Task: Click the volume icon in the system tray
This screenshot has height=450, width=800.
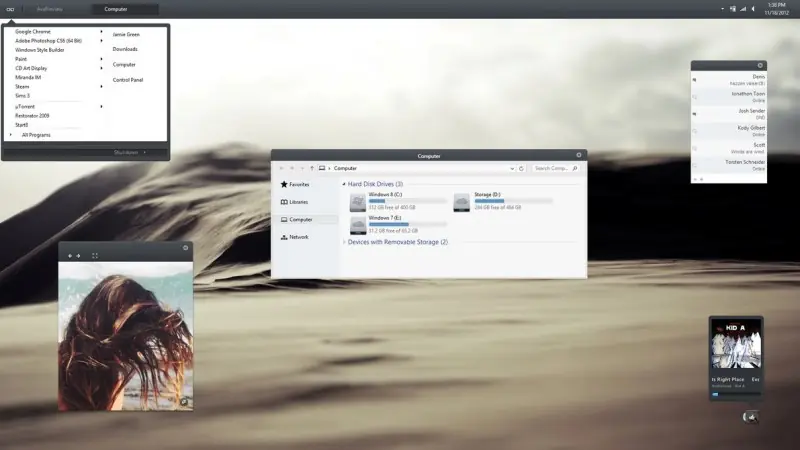Action: 753,9
